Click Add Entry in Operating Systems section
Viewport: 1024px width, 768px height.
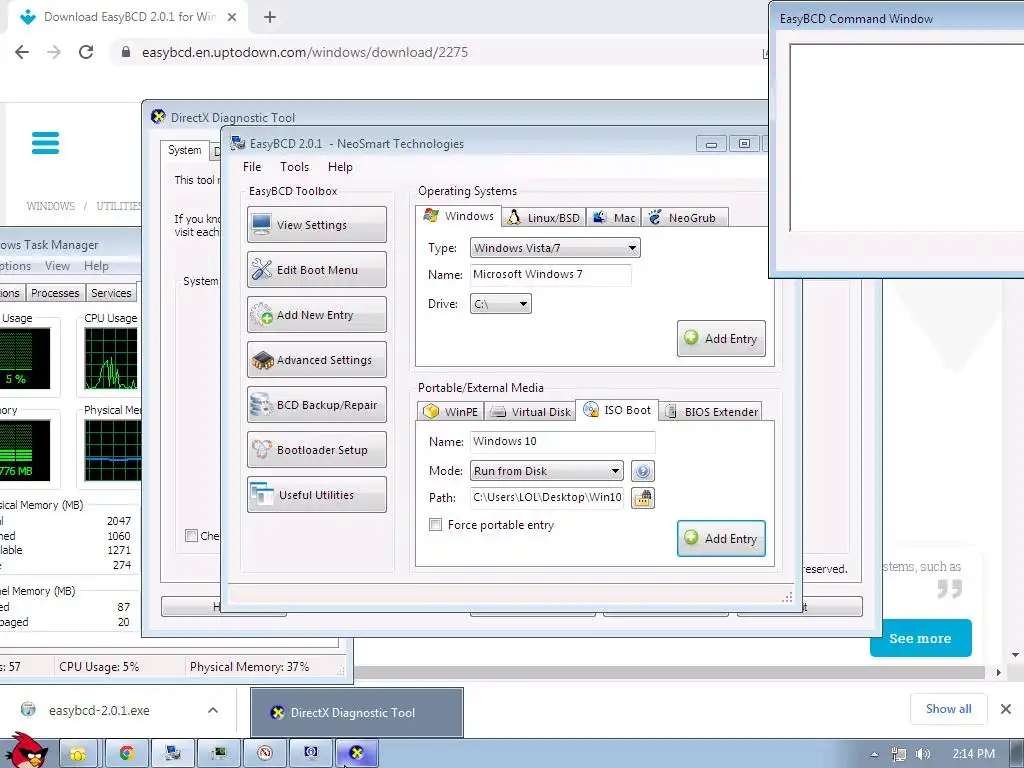[721, 338]
